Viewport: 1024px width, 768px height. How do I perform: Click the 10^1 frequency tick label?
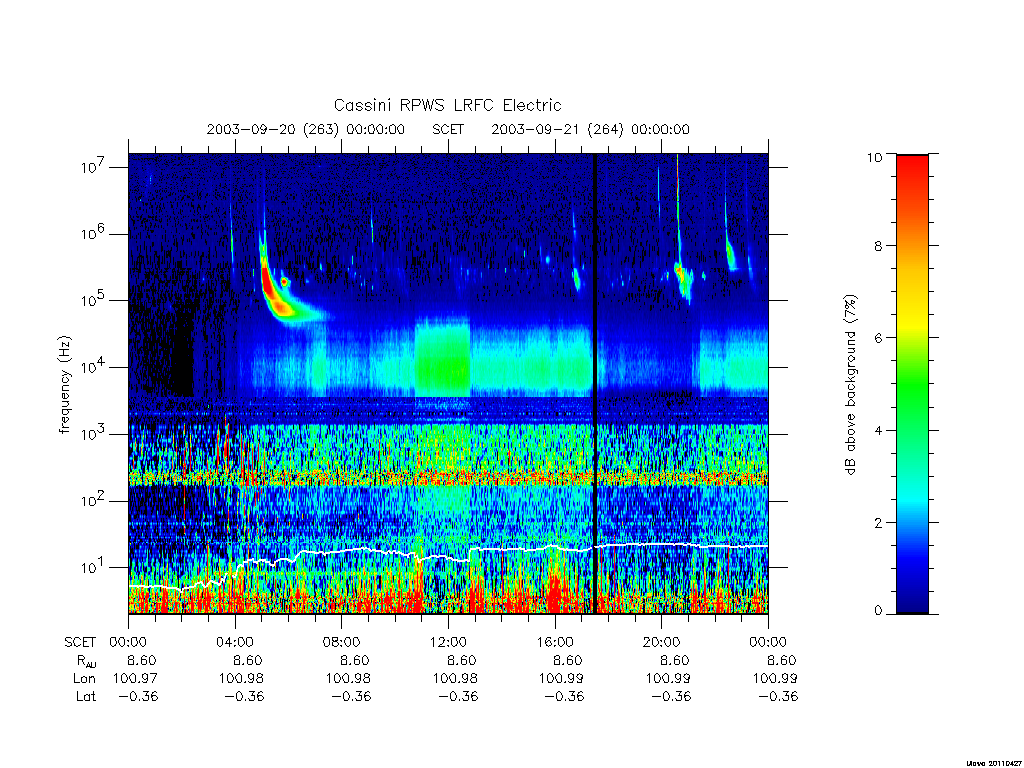(x=93, y=568)
